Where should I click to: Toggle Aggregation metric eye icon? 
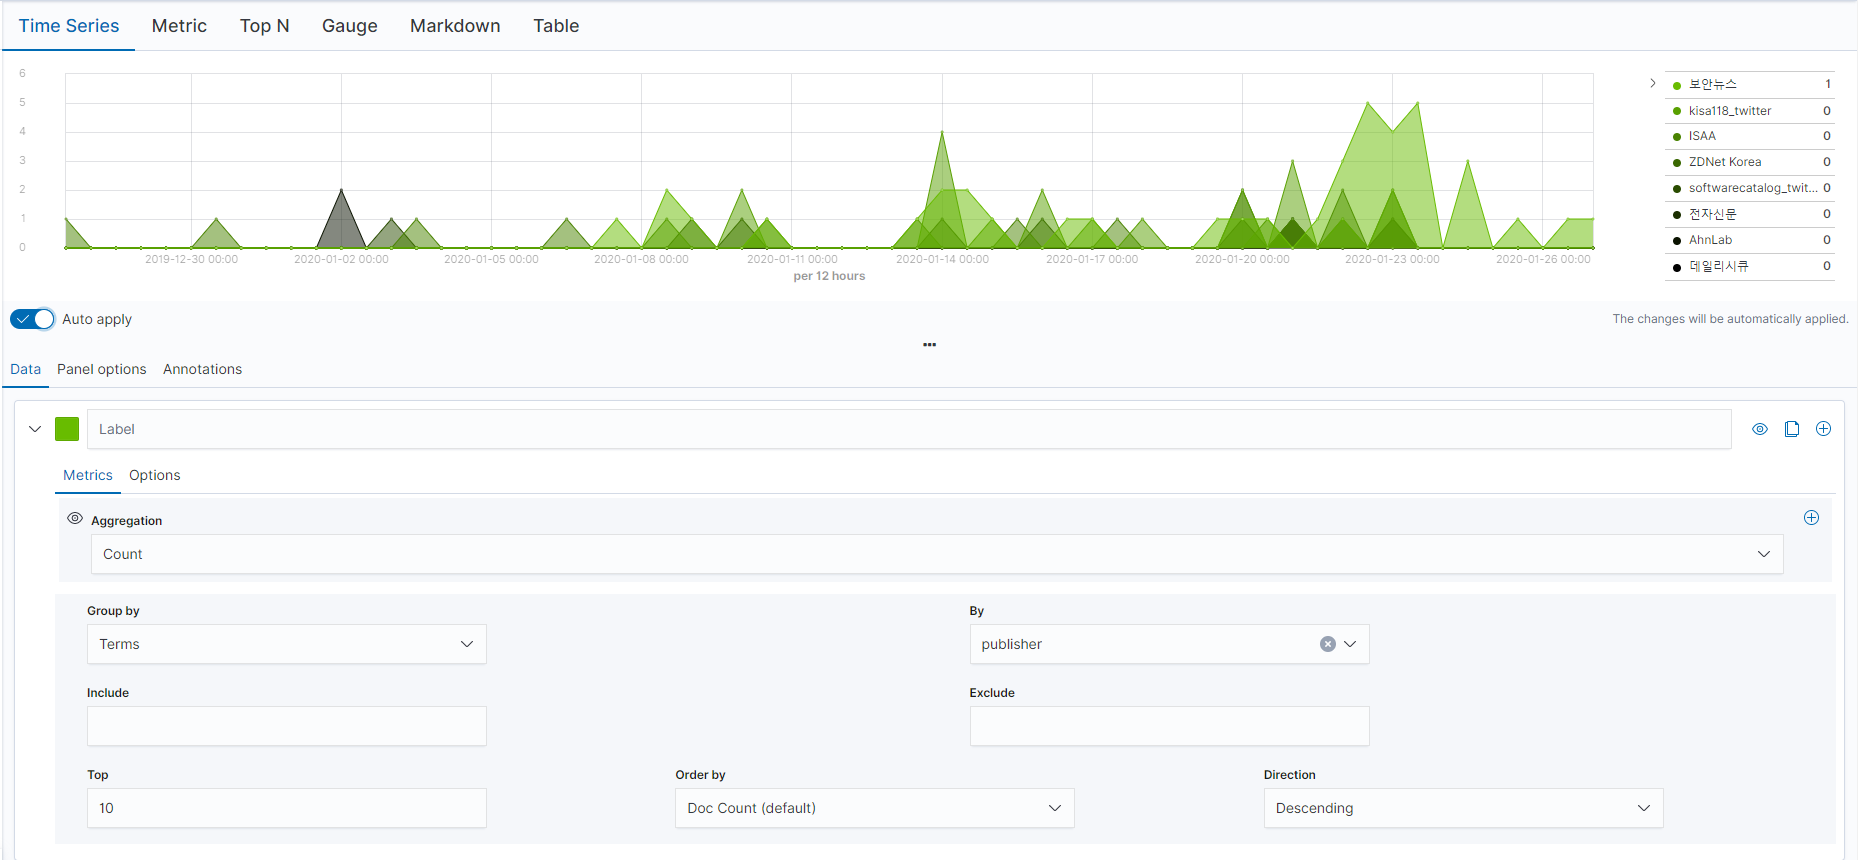pos(75,518)
